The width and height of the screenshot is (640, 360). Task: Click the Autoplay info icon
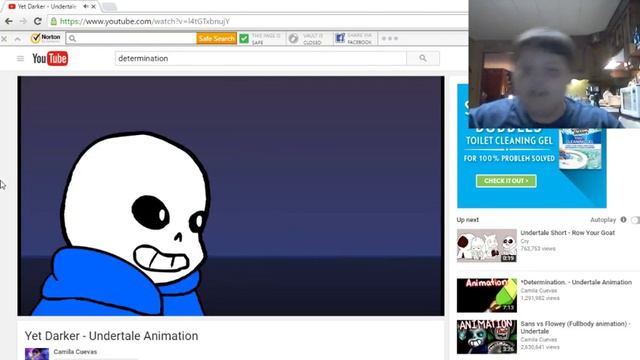tap(623, 220)
